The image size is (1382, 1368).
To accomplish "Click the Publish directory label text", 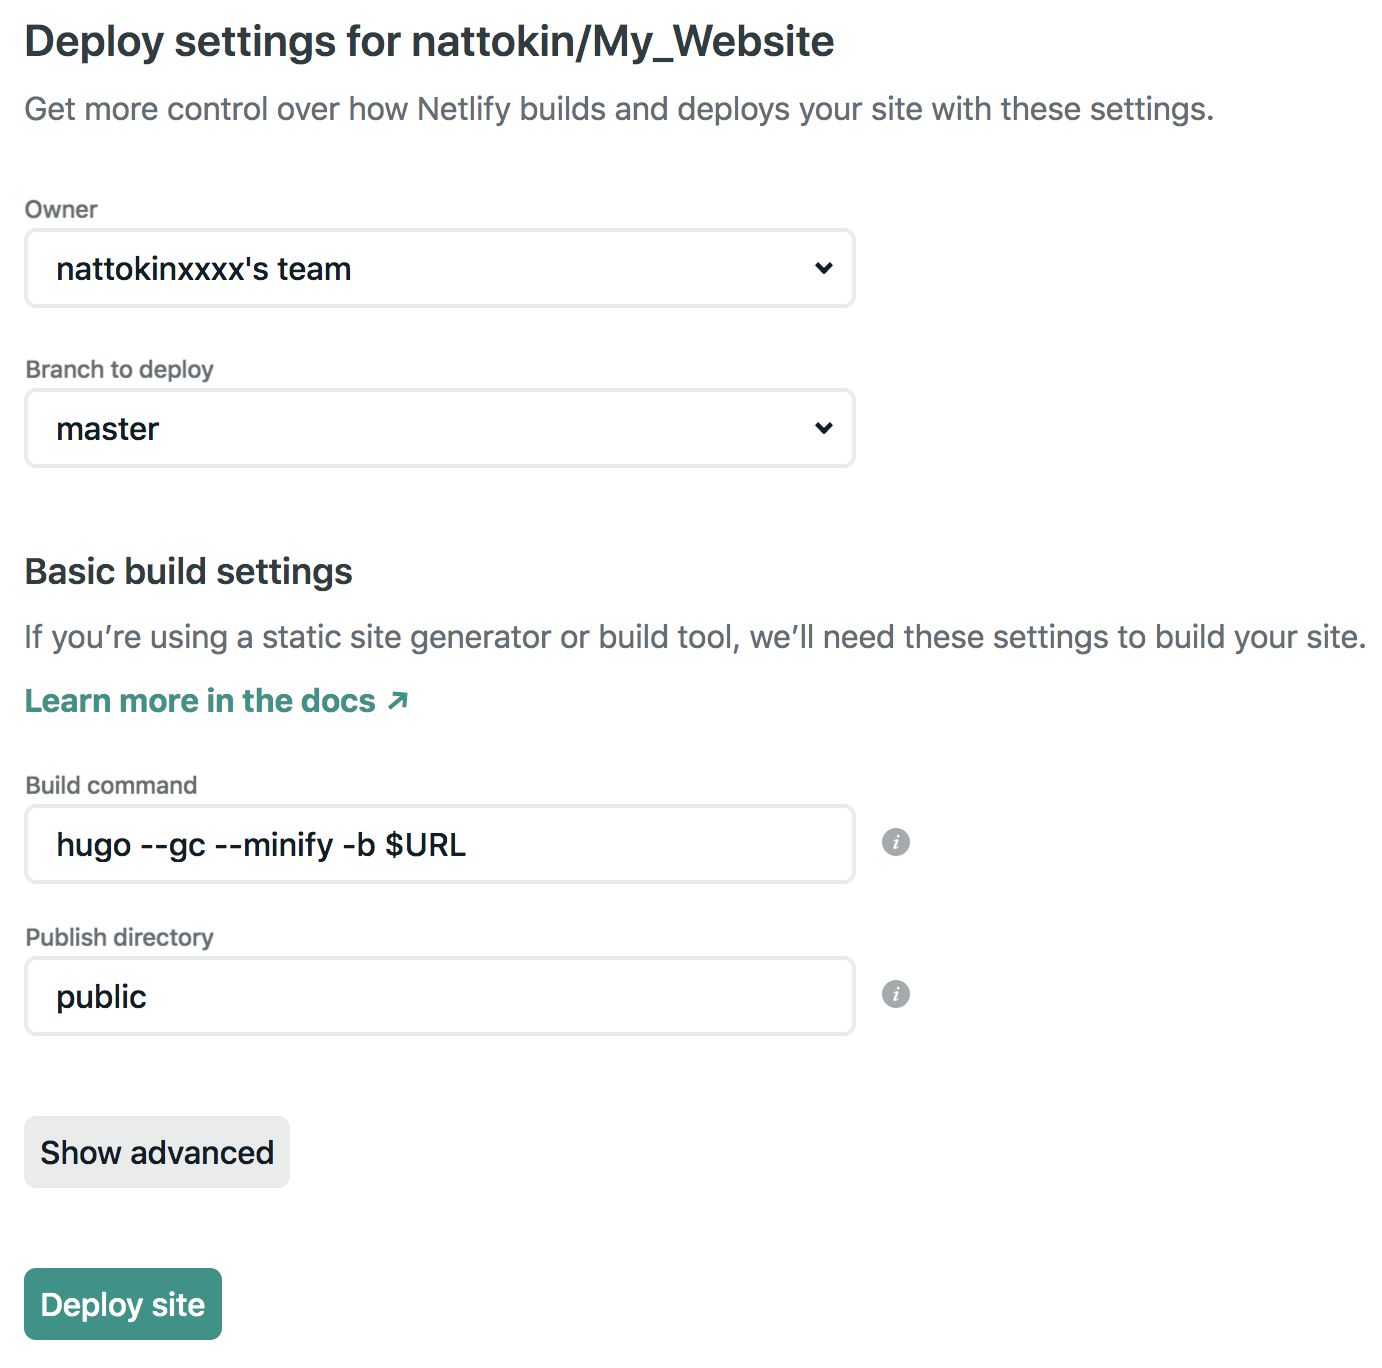I will 119,938.
